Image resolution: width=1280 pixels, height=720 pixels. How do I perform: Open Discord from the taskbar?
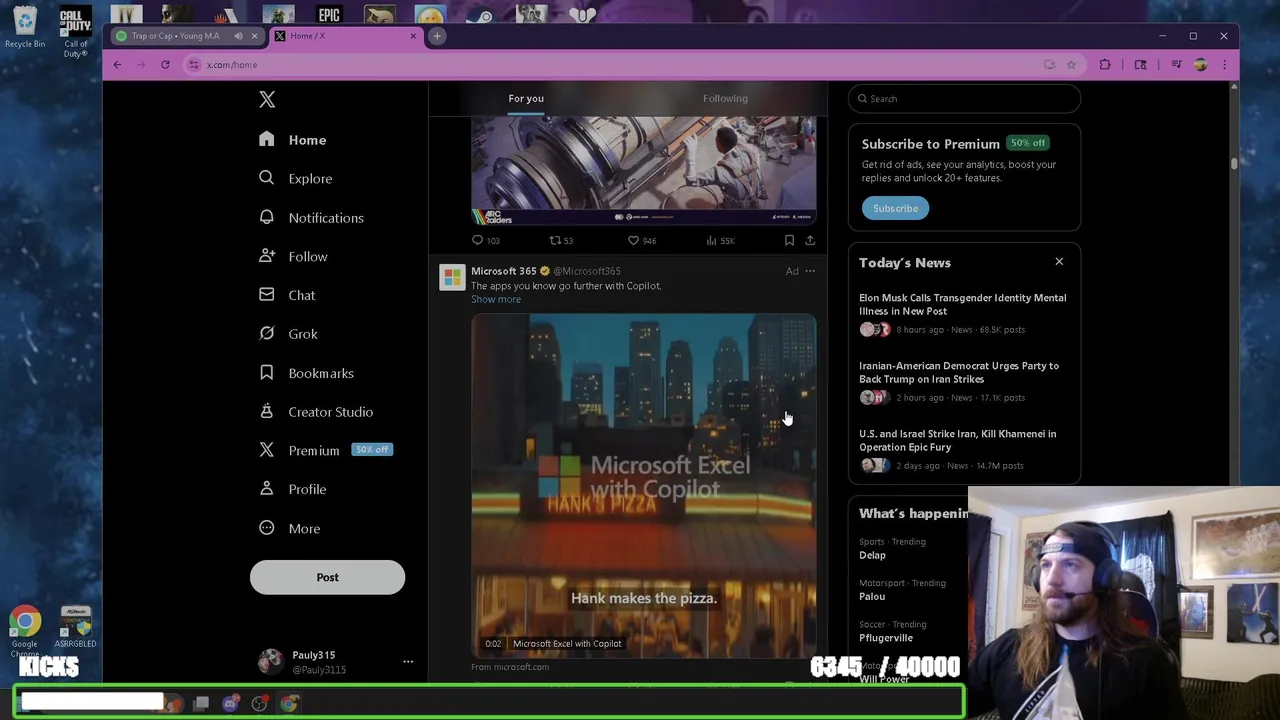click(x=230, y=703)
